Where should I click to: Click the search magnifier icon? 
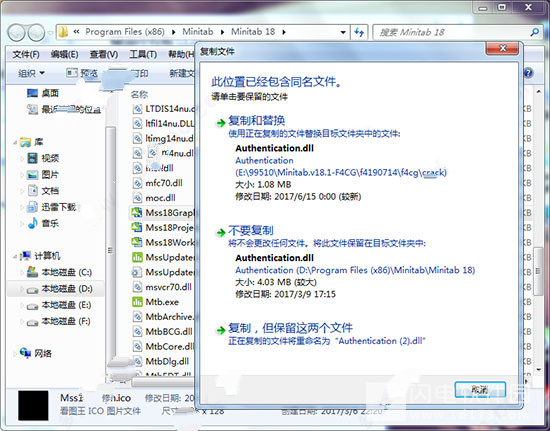pos(535,32)
